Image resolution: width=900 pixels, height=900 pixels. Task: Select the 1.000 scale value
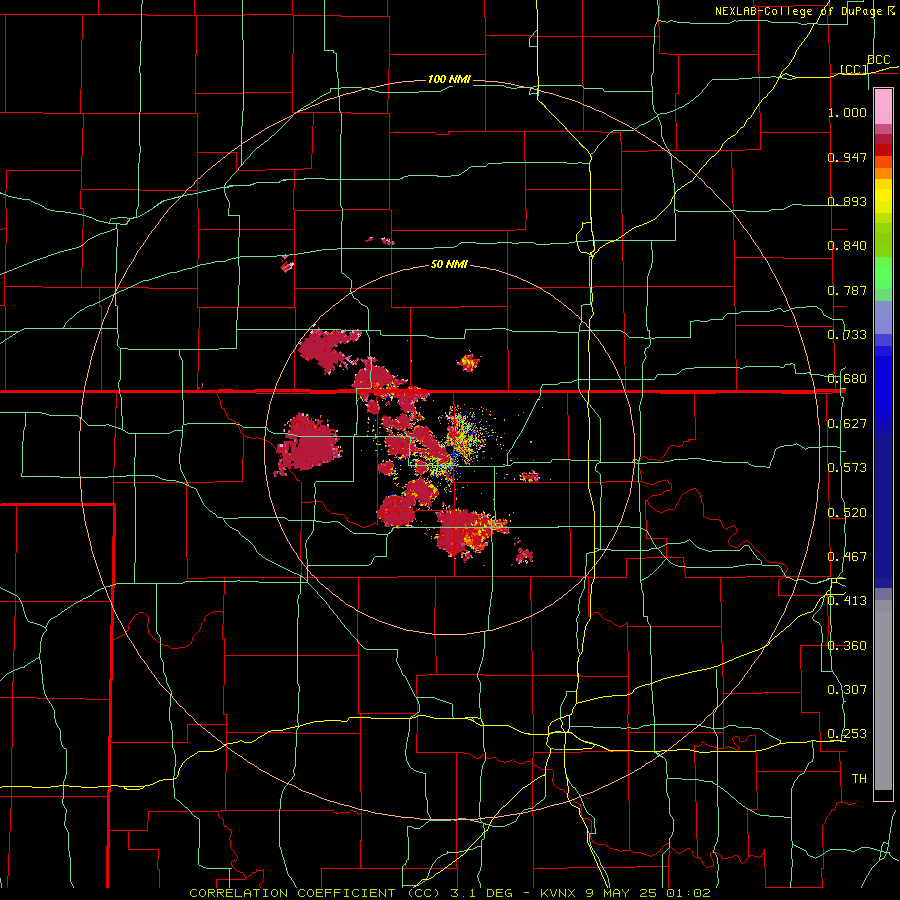[847, 112]
